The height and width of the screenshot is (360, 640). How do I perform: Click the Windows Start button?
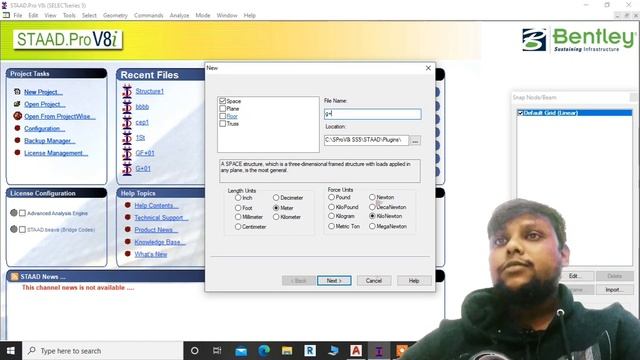(x=11, y=351)
